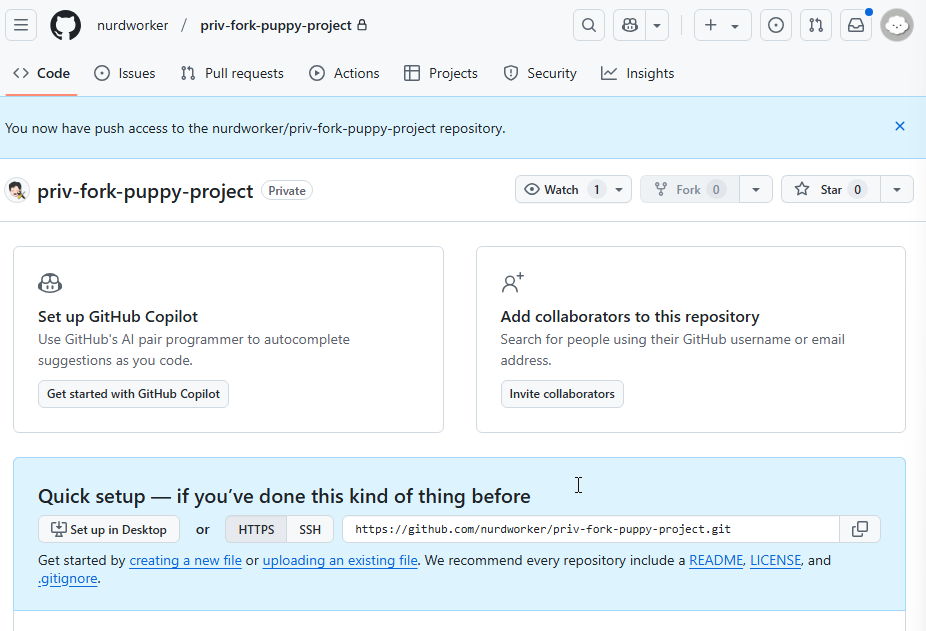Click the Private visibility badge
Viewport: 926px width, 631px height.
[287, 191]
